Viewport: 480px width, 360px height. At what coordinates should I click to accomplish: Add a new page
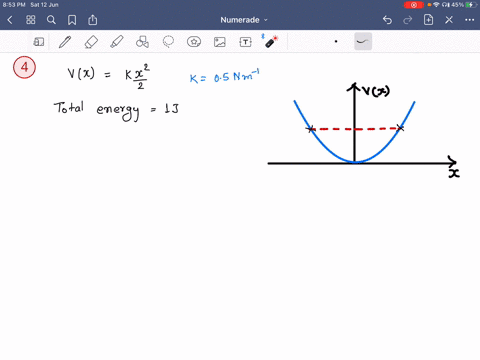[x=428, y=20]
